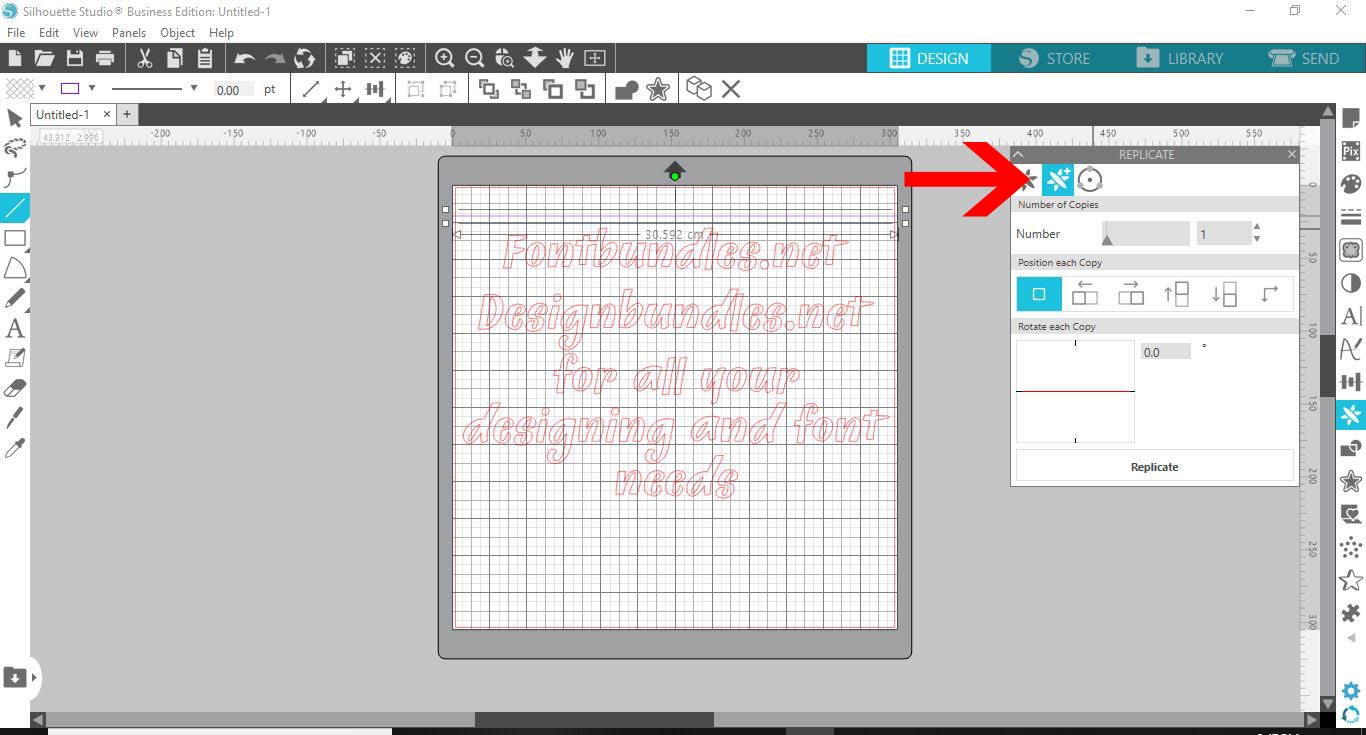Open the Replicate panel icon in sidebar
The height and width of the screenshot is (735, 1366).
pyautogui.click(x=1351, y=414)
